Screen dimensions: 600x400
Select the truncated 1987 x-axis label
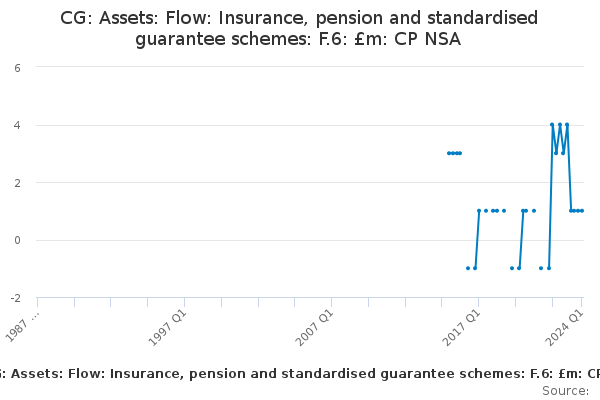[22, 327]
